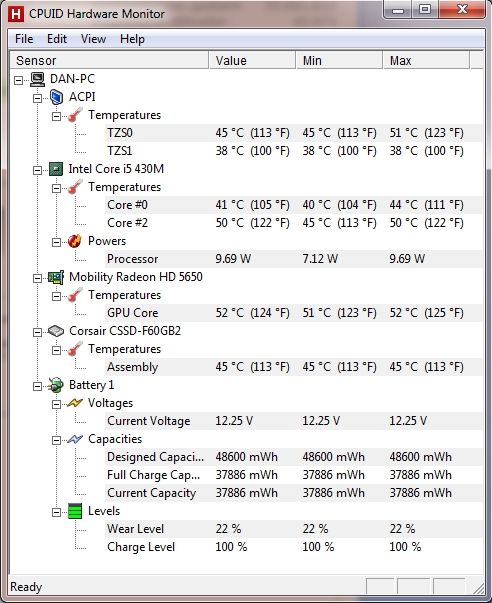Click the Voltages lightning icon

(x=75, y=403)
